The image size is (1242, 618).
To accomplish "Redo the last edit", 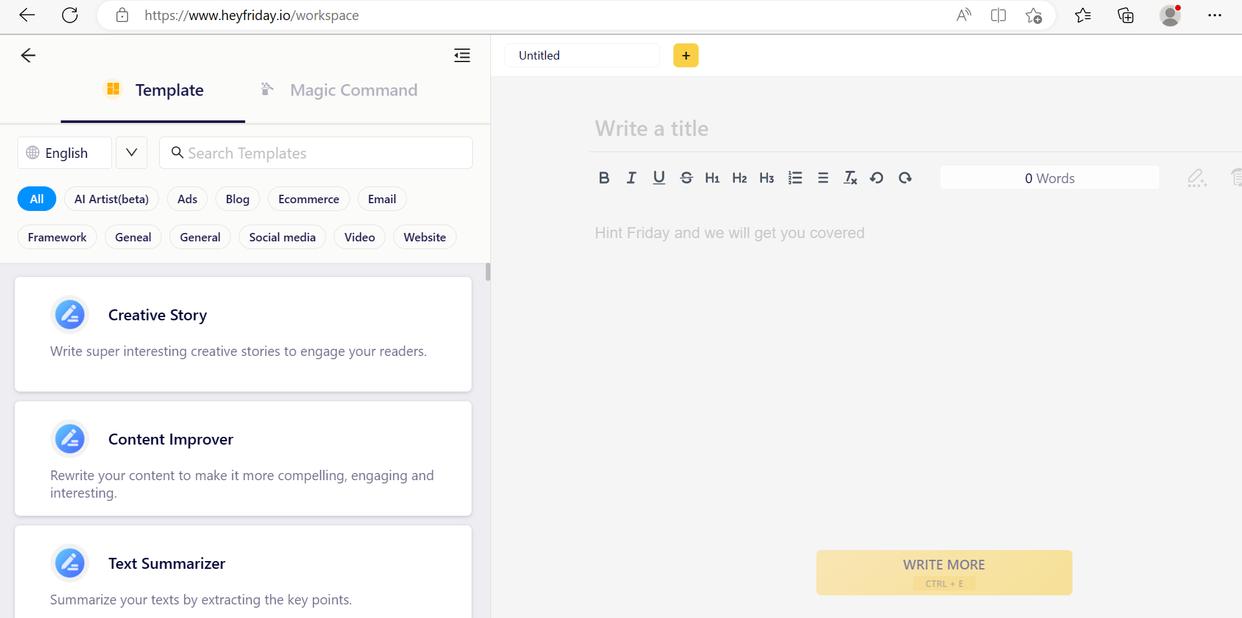I will point(905,178).
